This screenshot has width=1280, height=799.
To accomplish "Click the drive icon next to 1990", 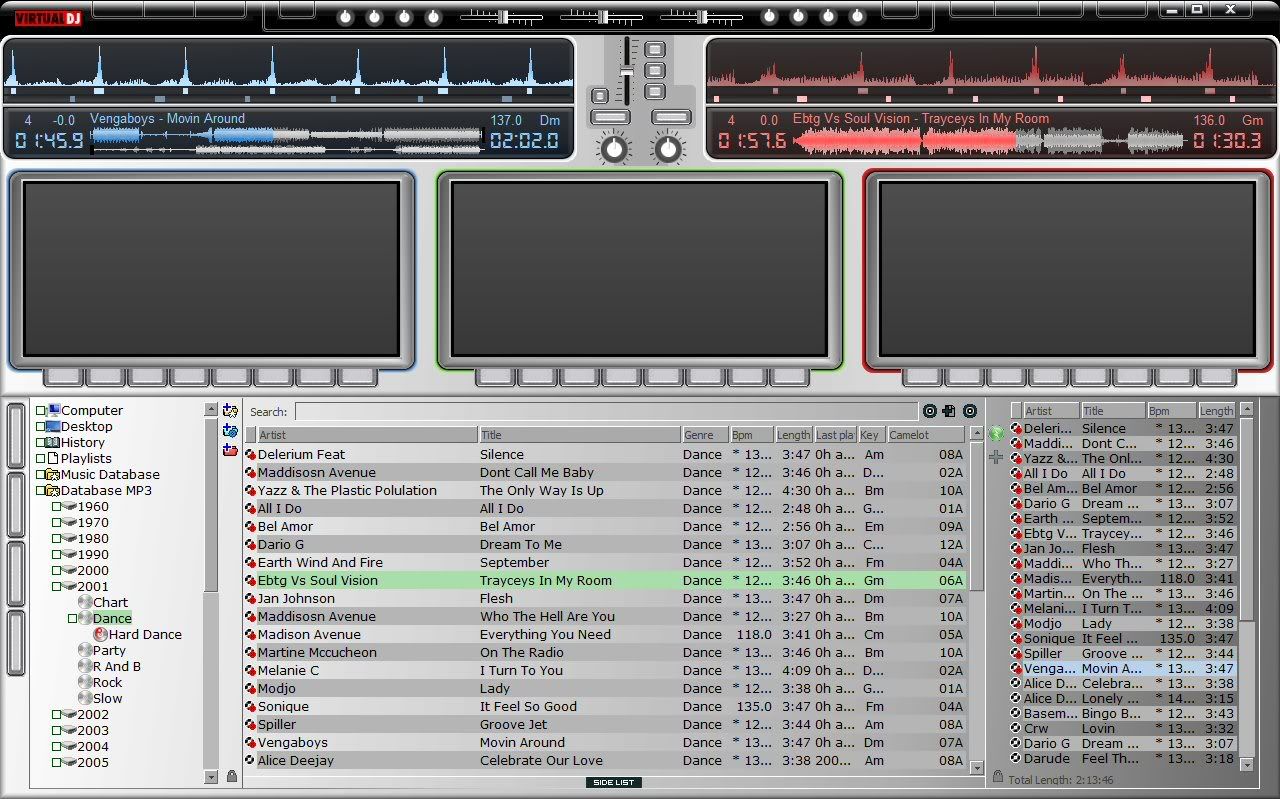I will coord(70,554).
